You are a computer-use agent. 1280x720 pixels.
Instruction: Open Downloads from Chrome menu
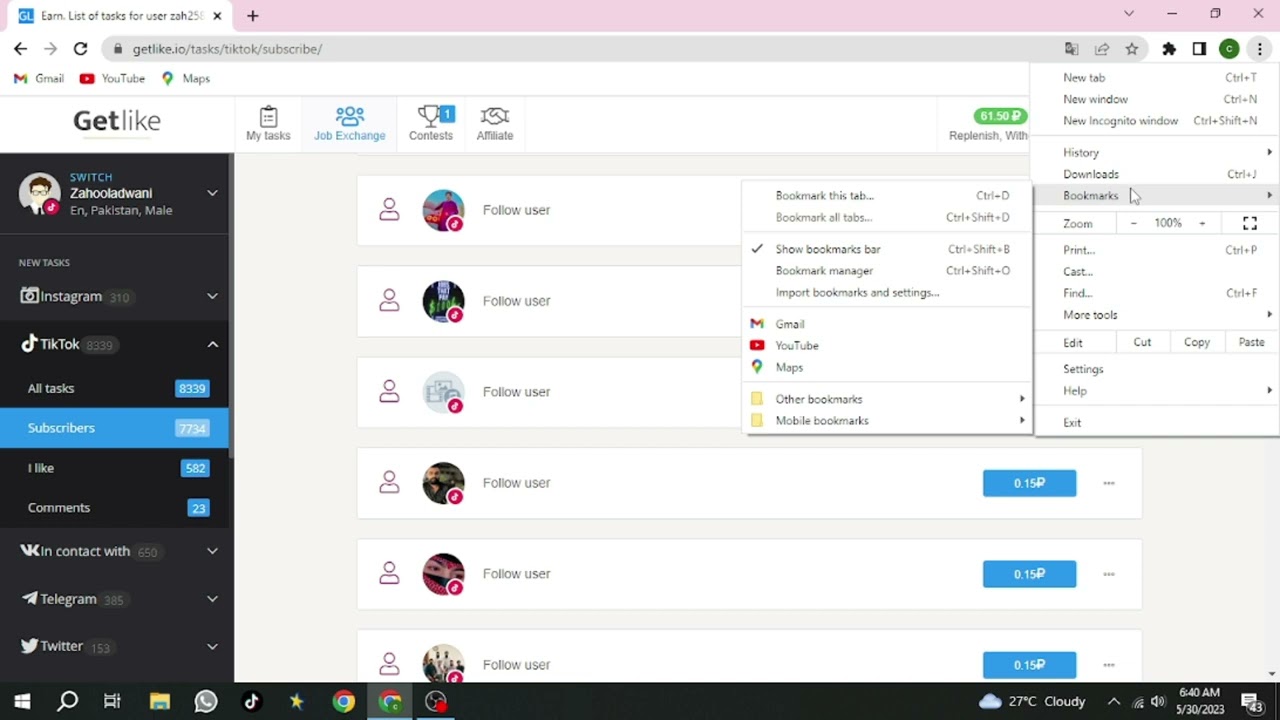[x=1157, y=174]
